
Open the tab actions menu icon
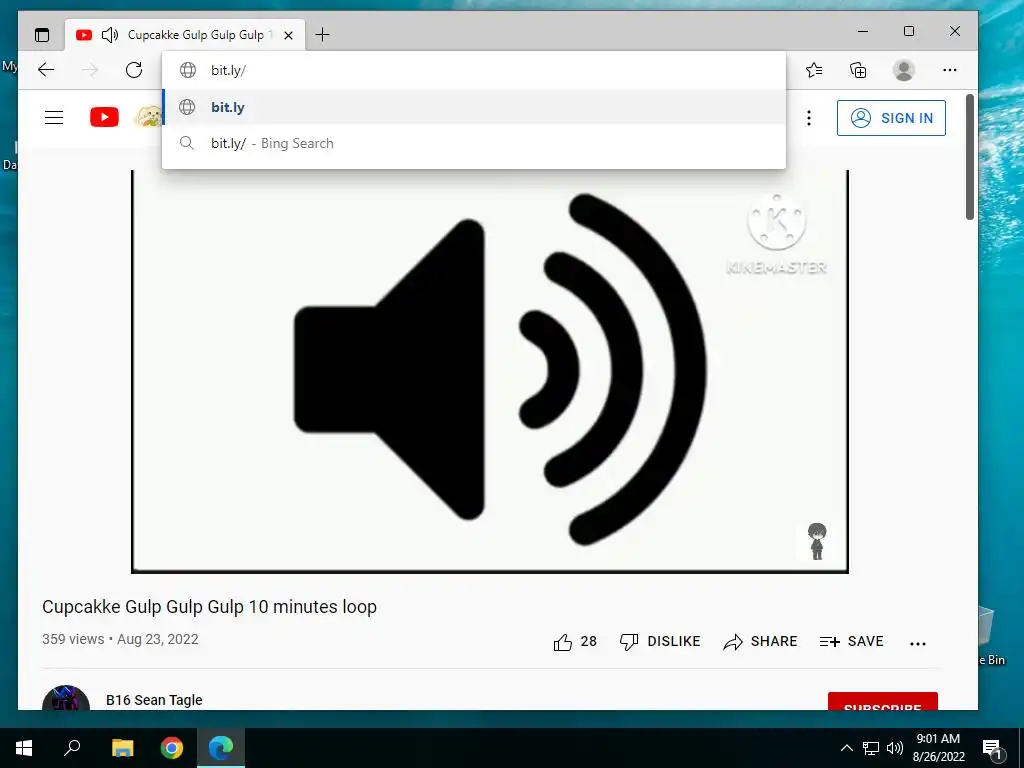click(42, 35)
